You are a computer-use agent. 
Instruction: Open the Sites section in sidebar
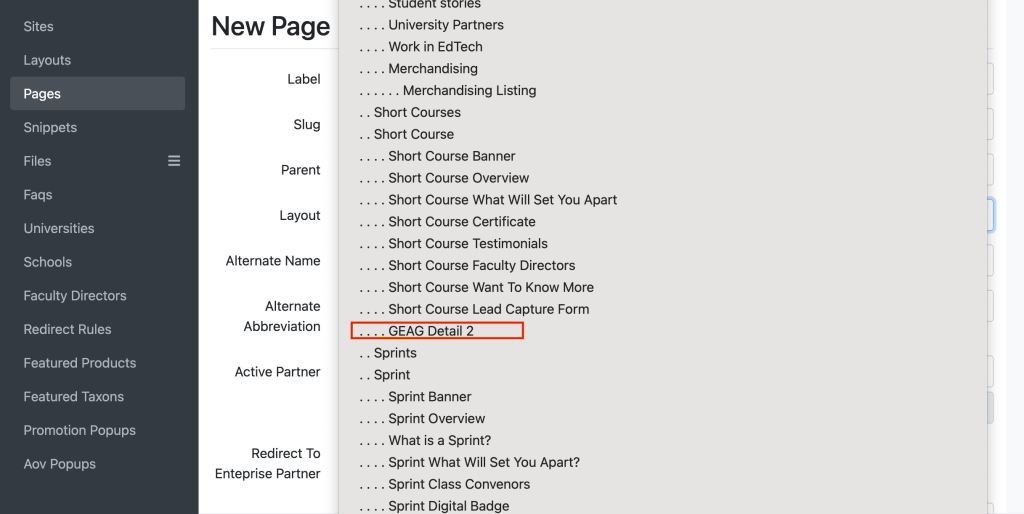click(39, 26)
